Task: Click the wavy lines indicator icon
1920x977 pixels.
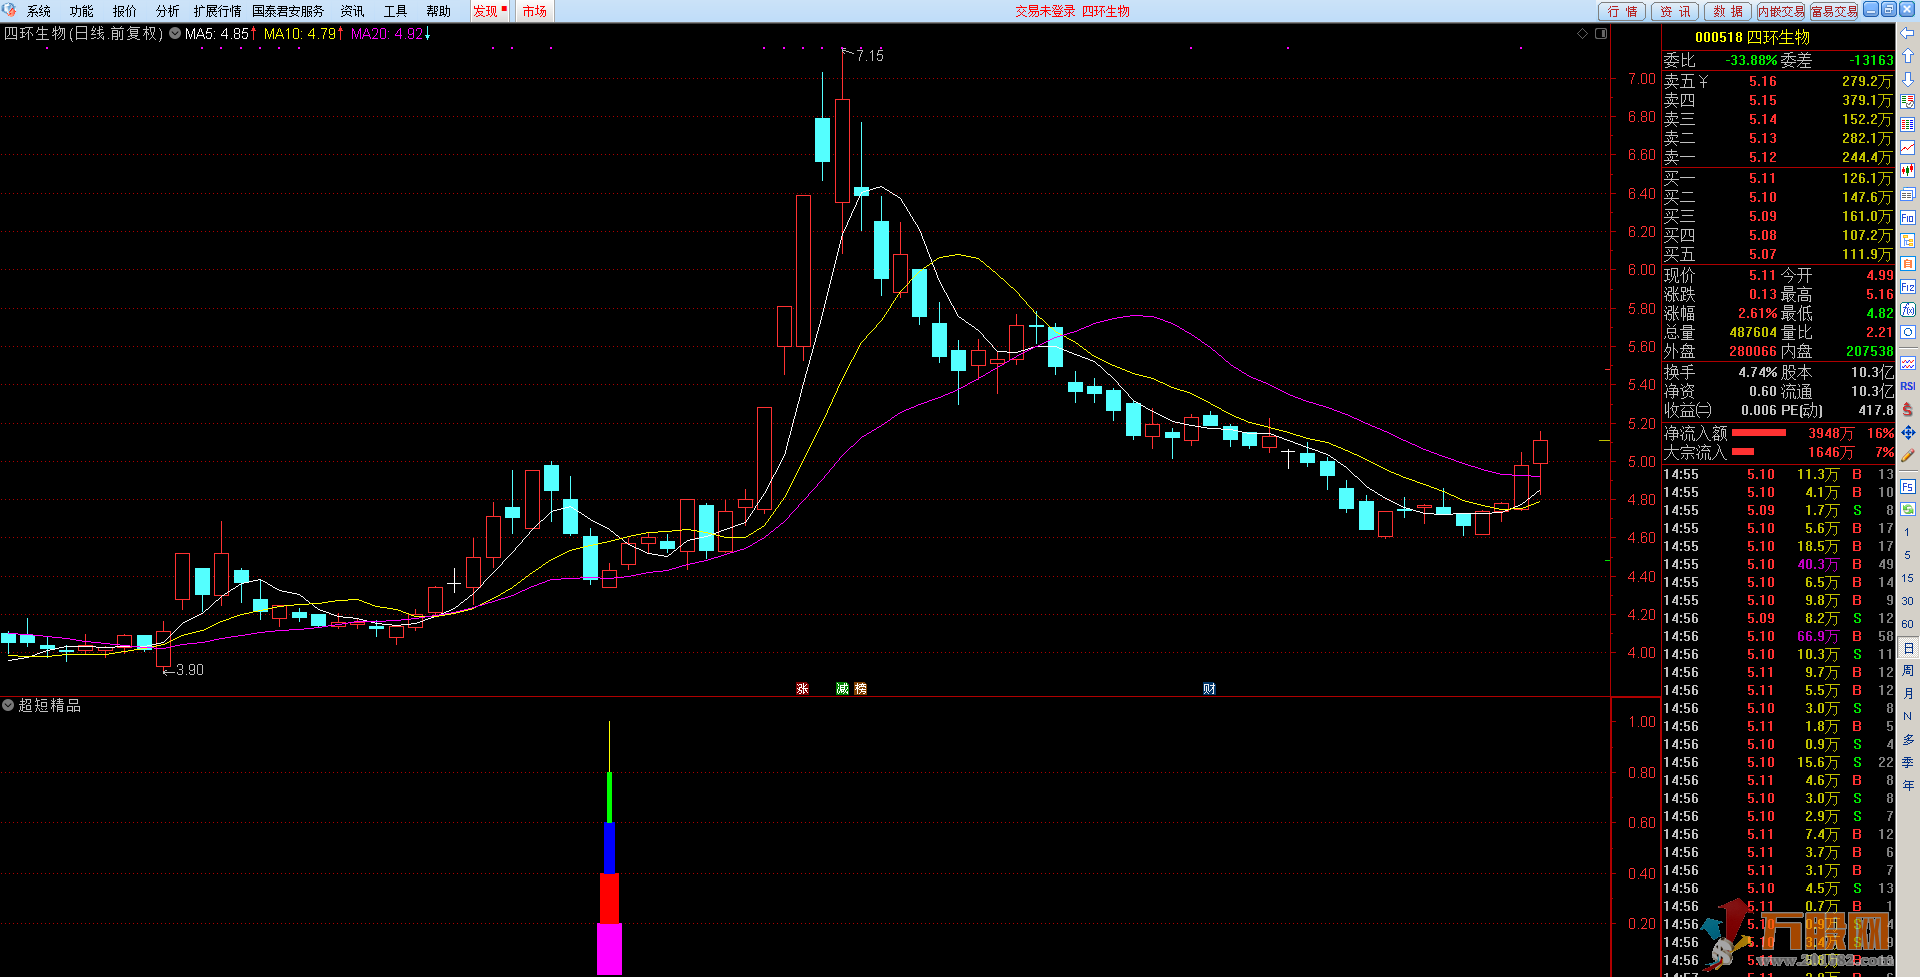Action: 1908,363
